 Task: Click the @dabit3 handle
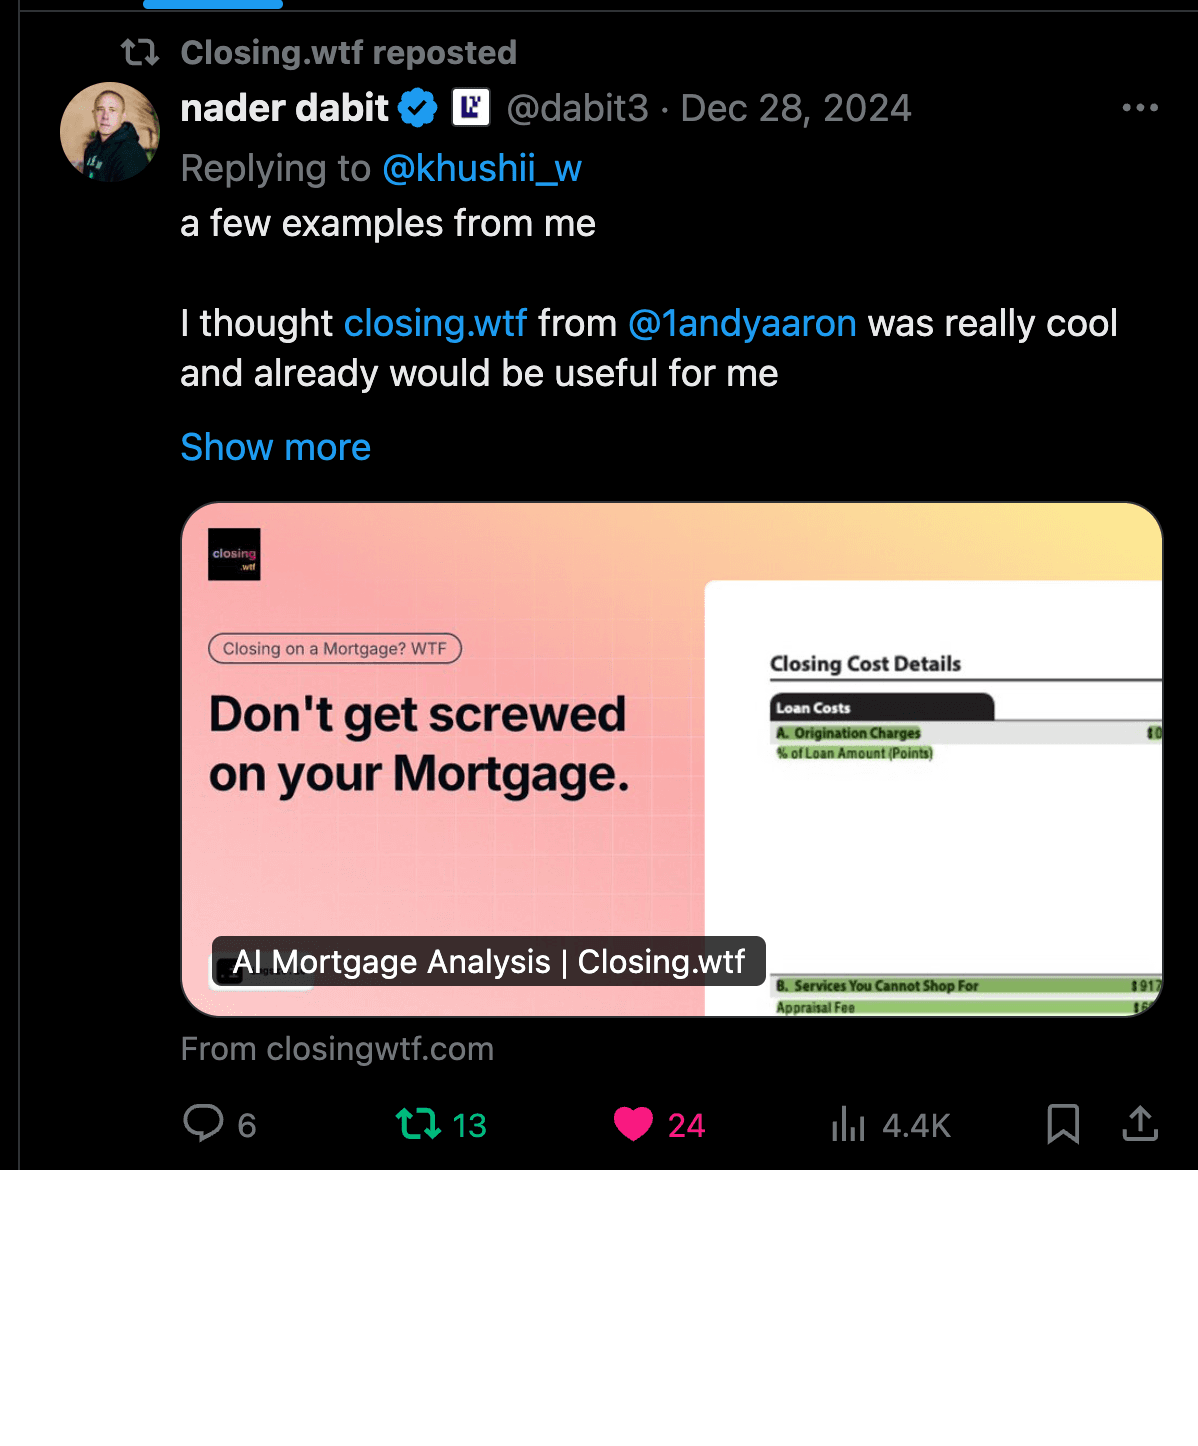tap(577, 108)
